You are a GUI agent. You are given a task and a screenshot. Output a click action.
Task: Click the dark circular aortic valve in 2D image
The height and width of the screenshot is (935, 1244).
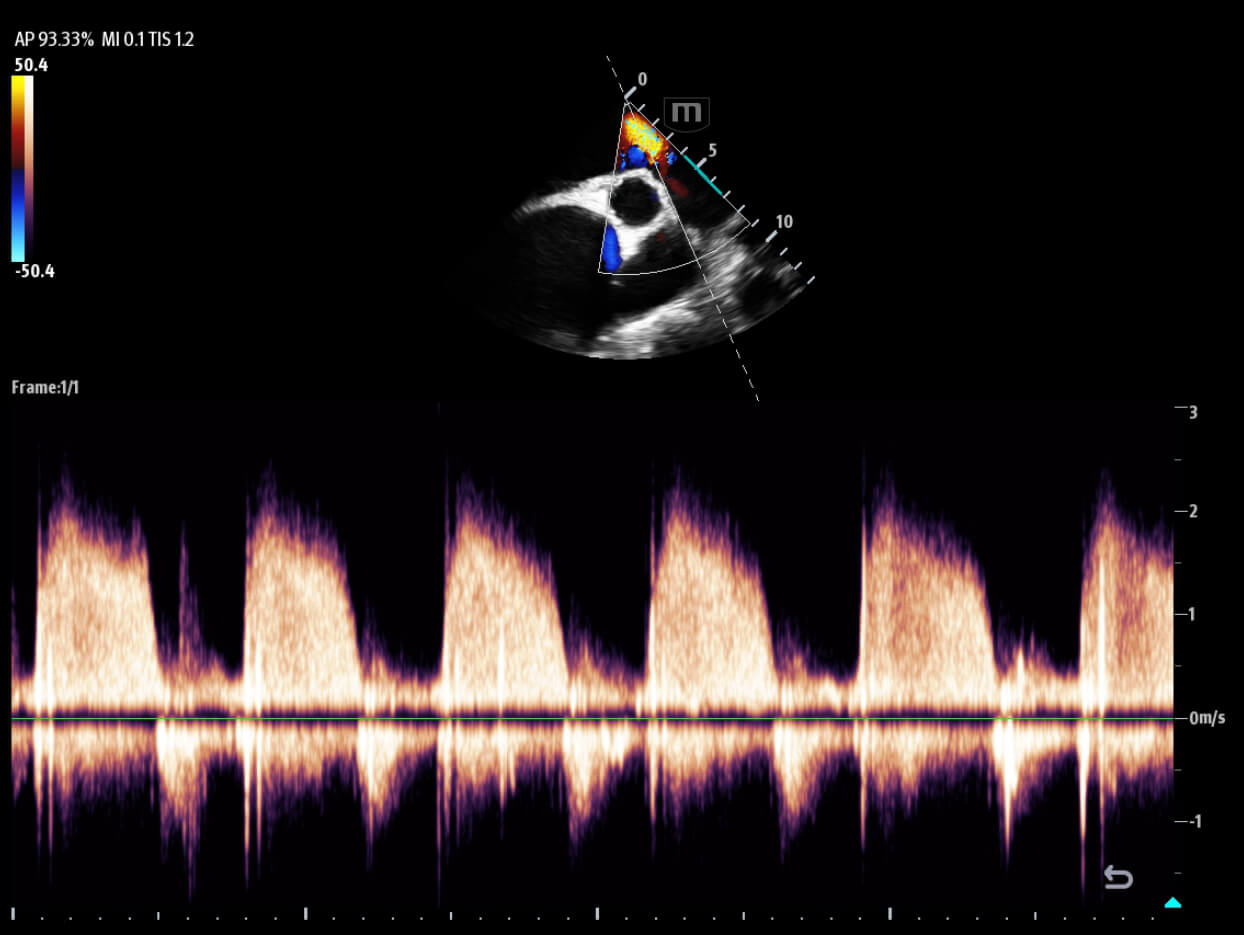(633, 200)
